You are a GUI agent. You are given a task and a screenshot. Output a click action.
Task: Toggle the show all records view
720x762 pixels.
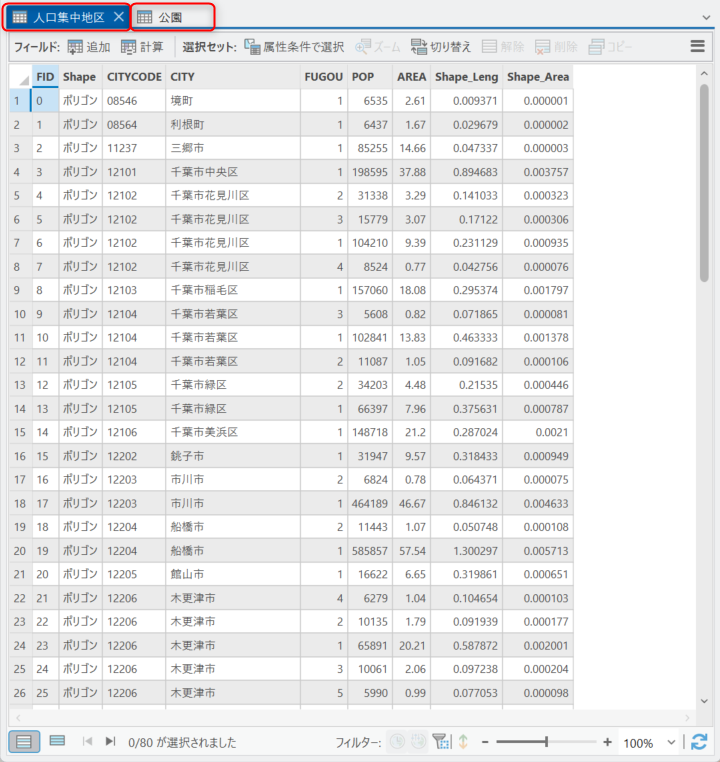tap(23, 741)
